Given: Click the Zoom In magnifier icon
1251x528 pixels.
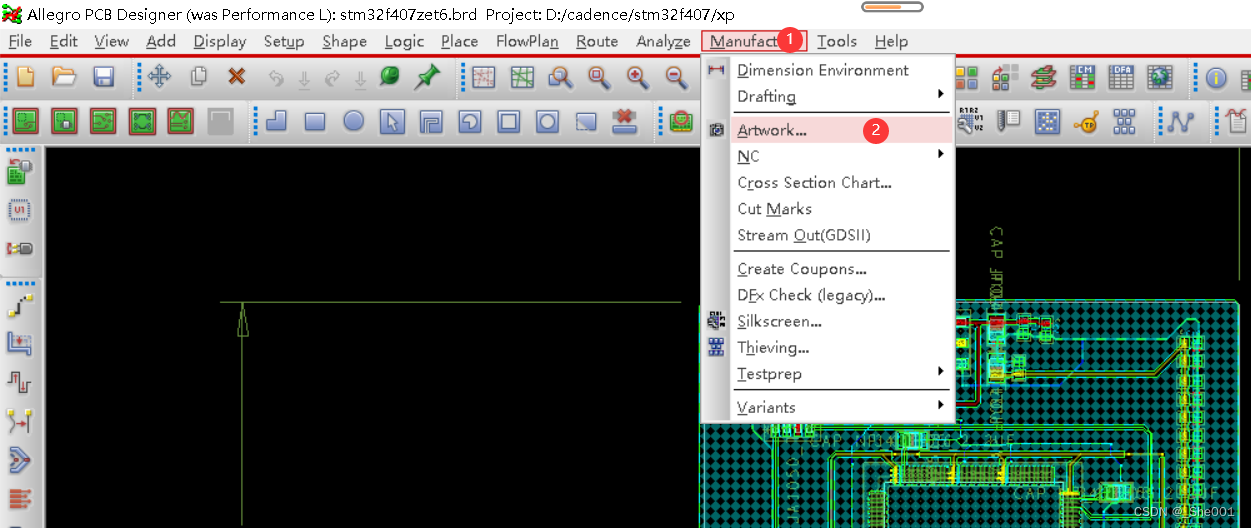Looking at the screenshot, I should pyautogui.click(x=637, y=77).
